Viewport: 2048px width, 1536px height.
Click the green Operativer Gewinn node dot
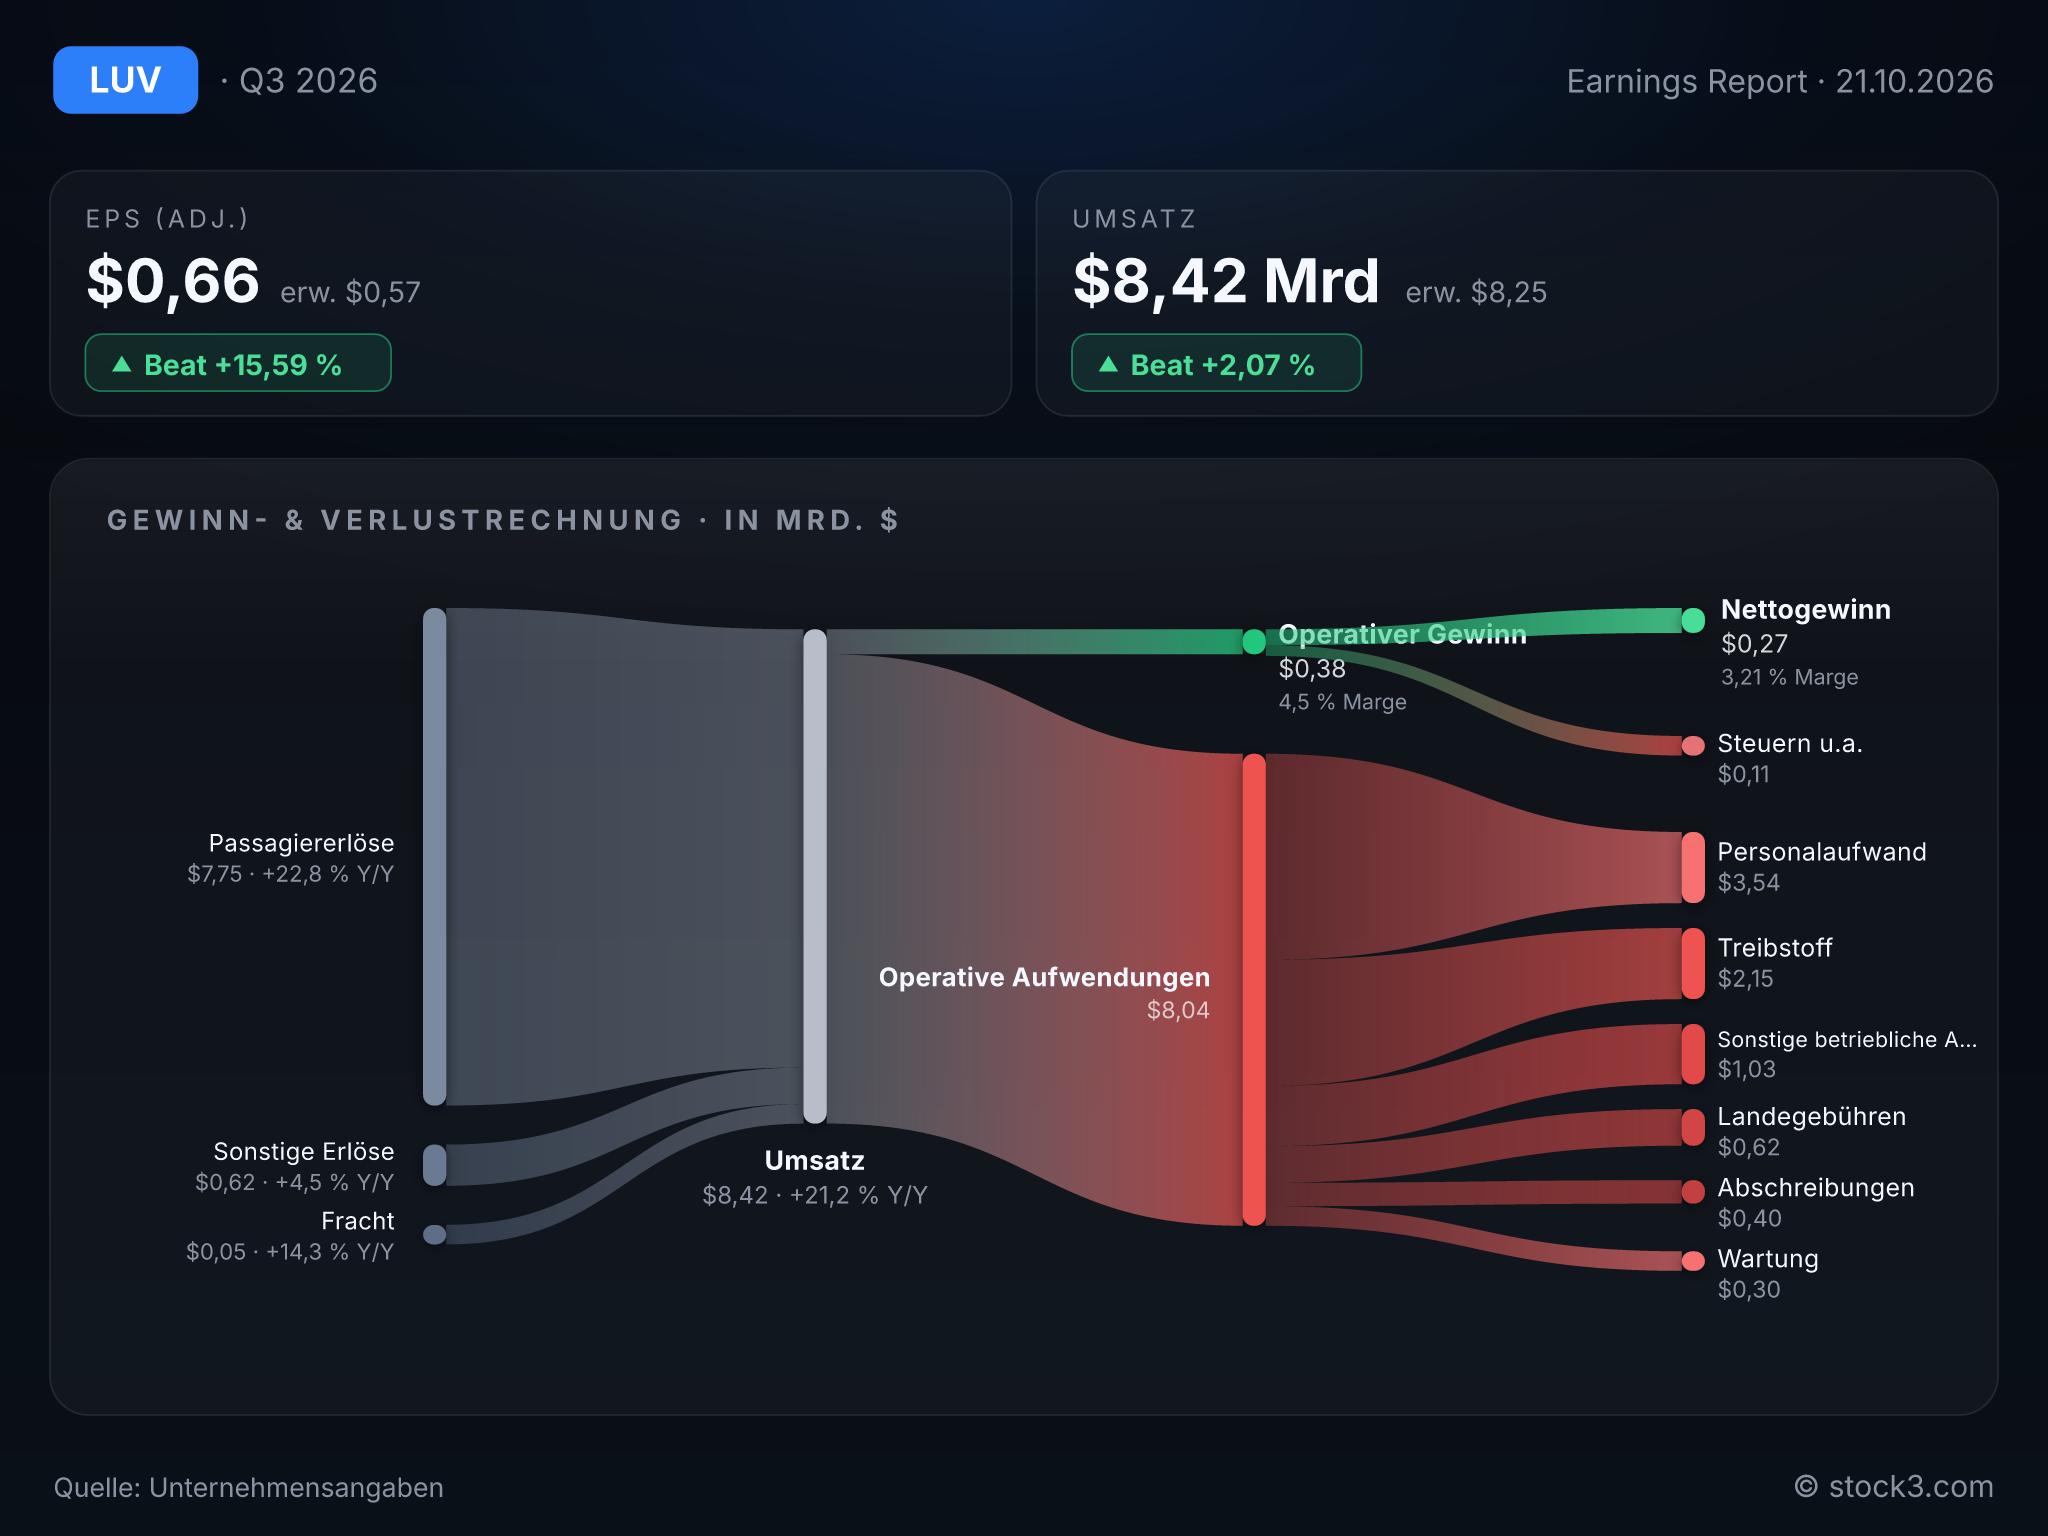click(x=1254, y=641)
